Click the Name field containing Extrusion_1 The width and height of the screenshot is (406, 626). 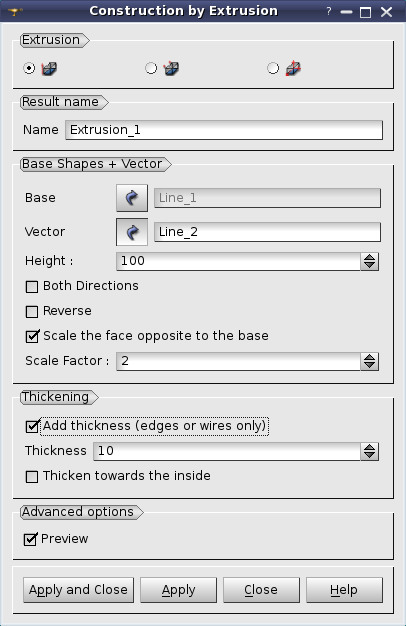(x=224, y=130)
